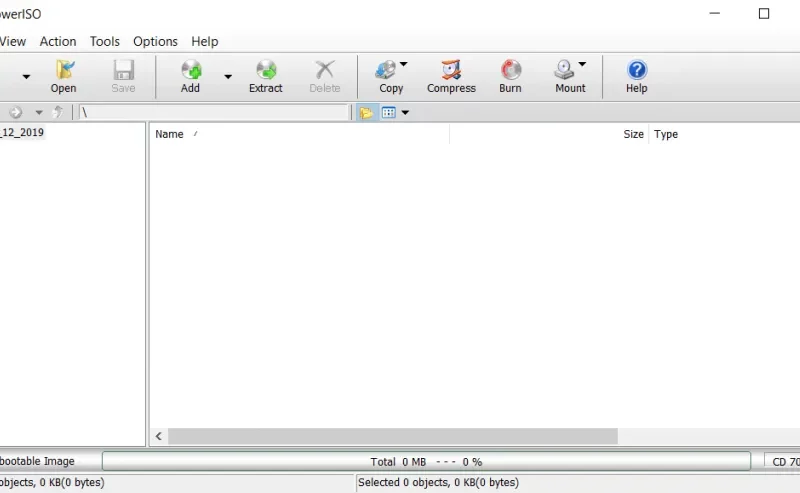Viewport: 800px width, 493px height.
Task: Click the CD 700 media type selector
Action: tap(783, 462)
